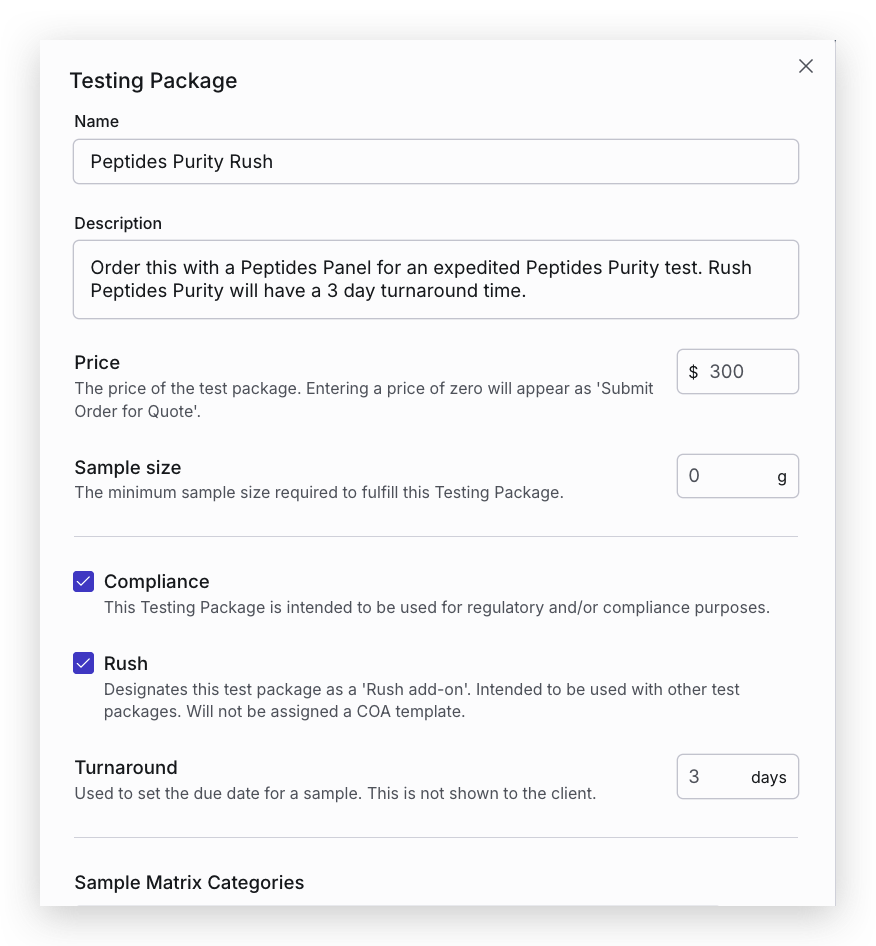
Task: Click the 'g' unit in Sample size field
Action: pos(782,477)
